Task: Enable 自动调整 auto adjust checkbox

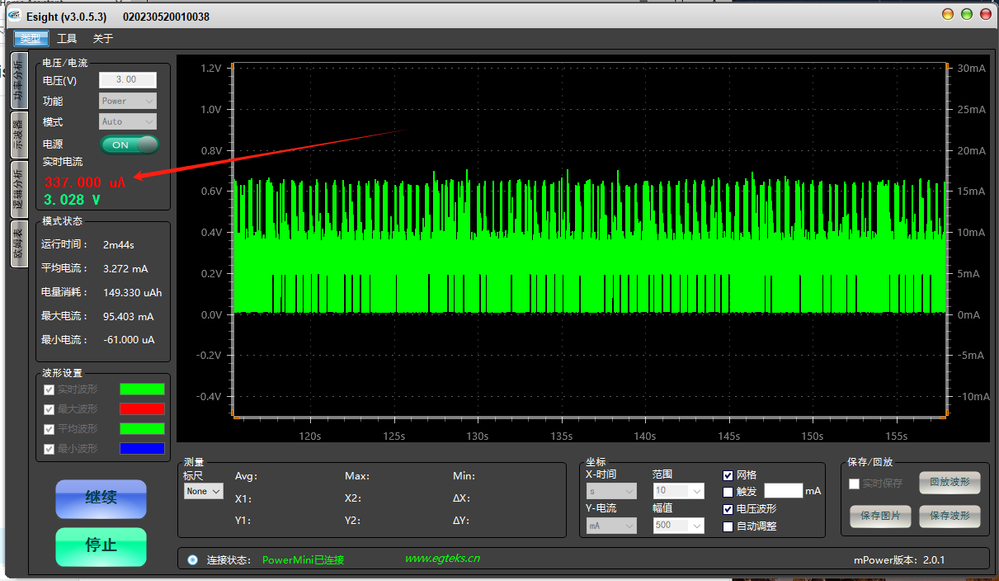Action: [728, 526]
